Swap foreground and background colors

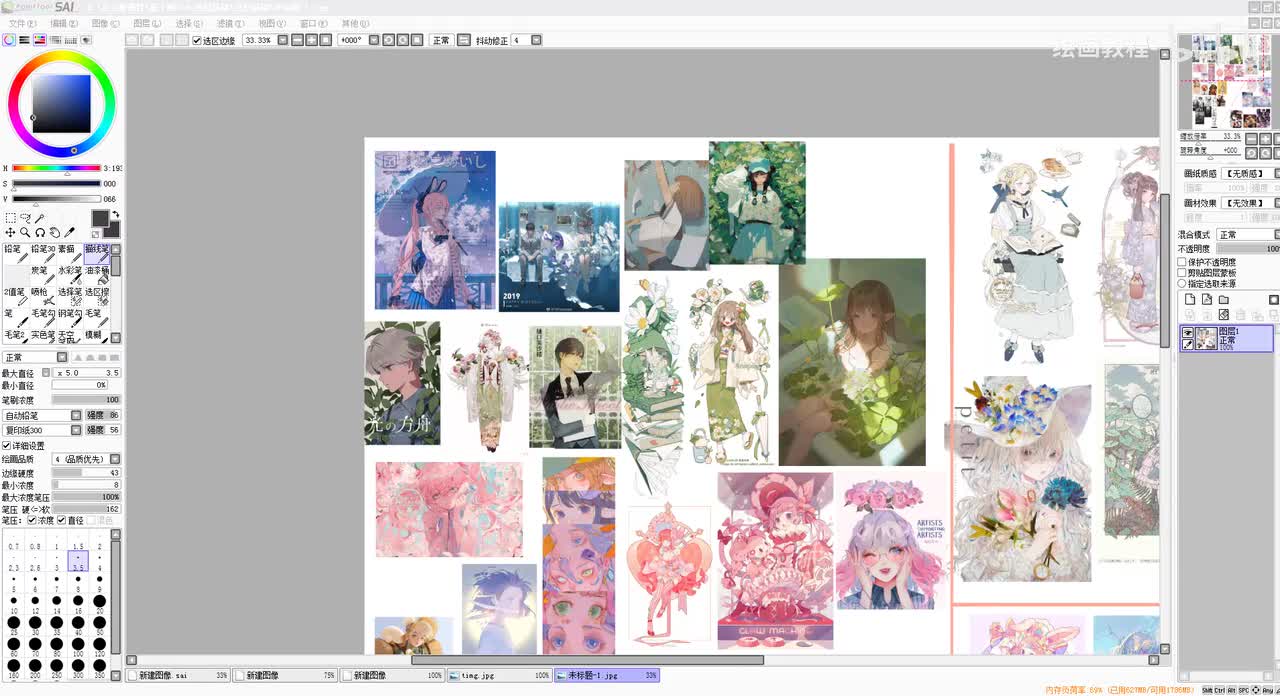(115, 214)
